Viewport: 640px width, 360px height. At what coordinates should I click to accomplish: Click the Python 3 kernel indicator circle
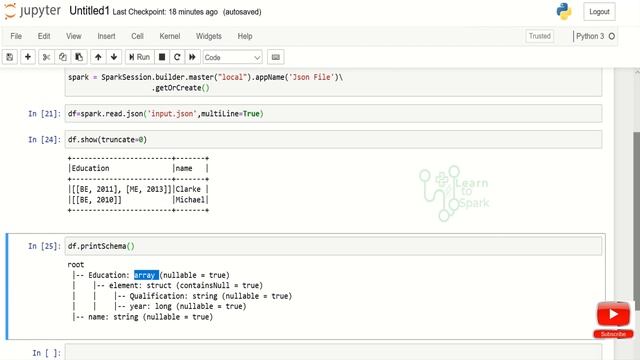(x=611, y=36)
